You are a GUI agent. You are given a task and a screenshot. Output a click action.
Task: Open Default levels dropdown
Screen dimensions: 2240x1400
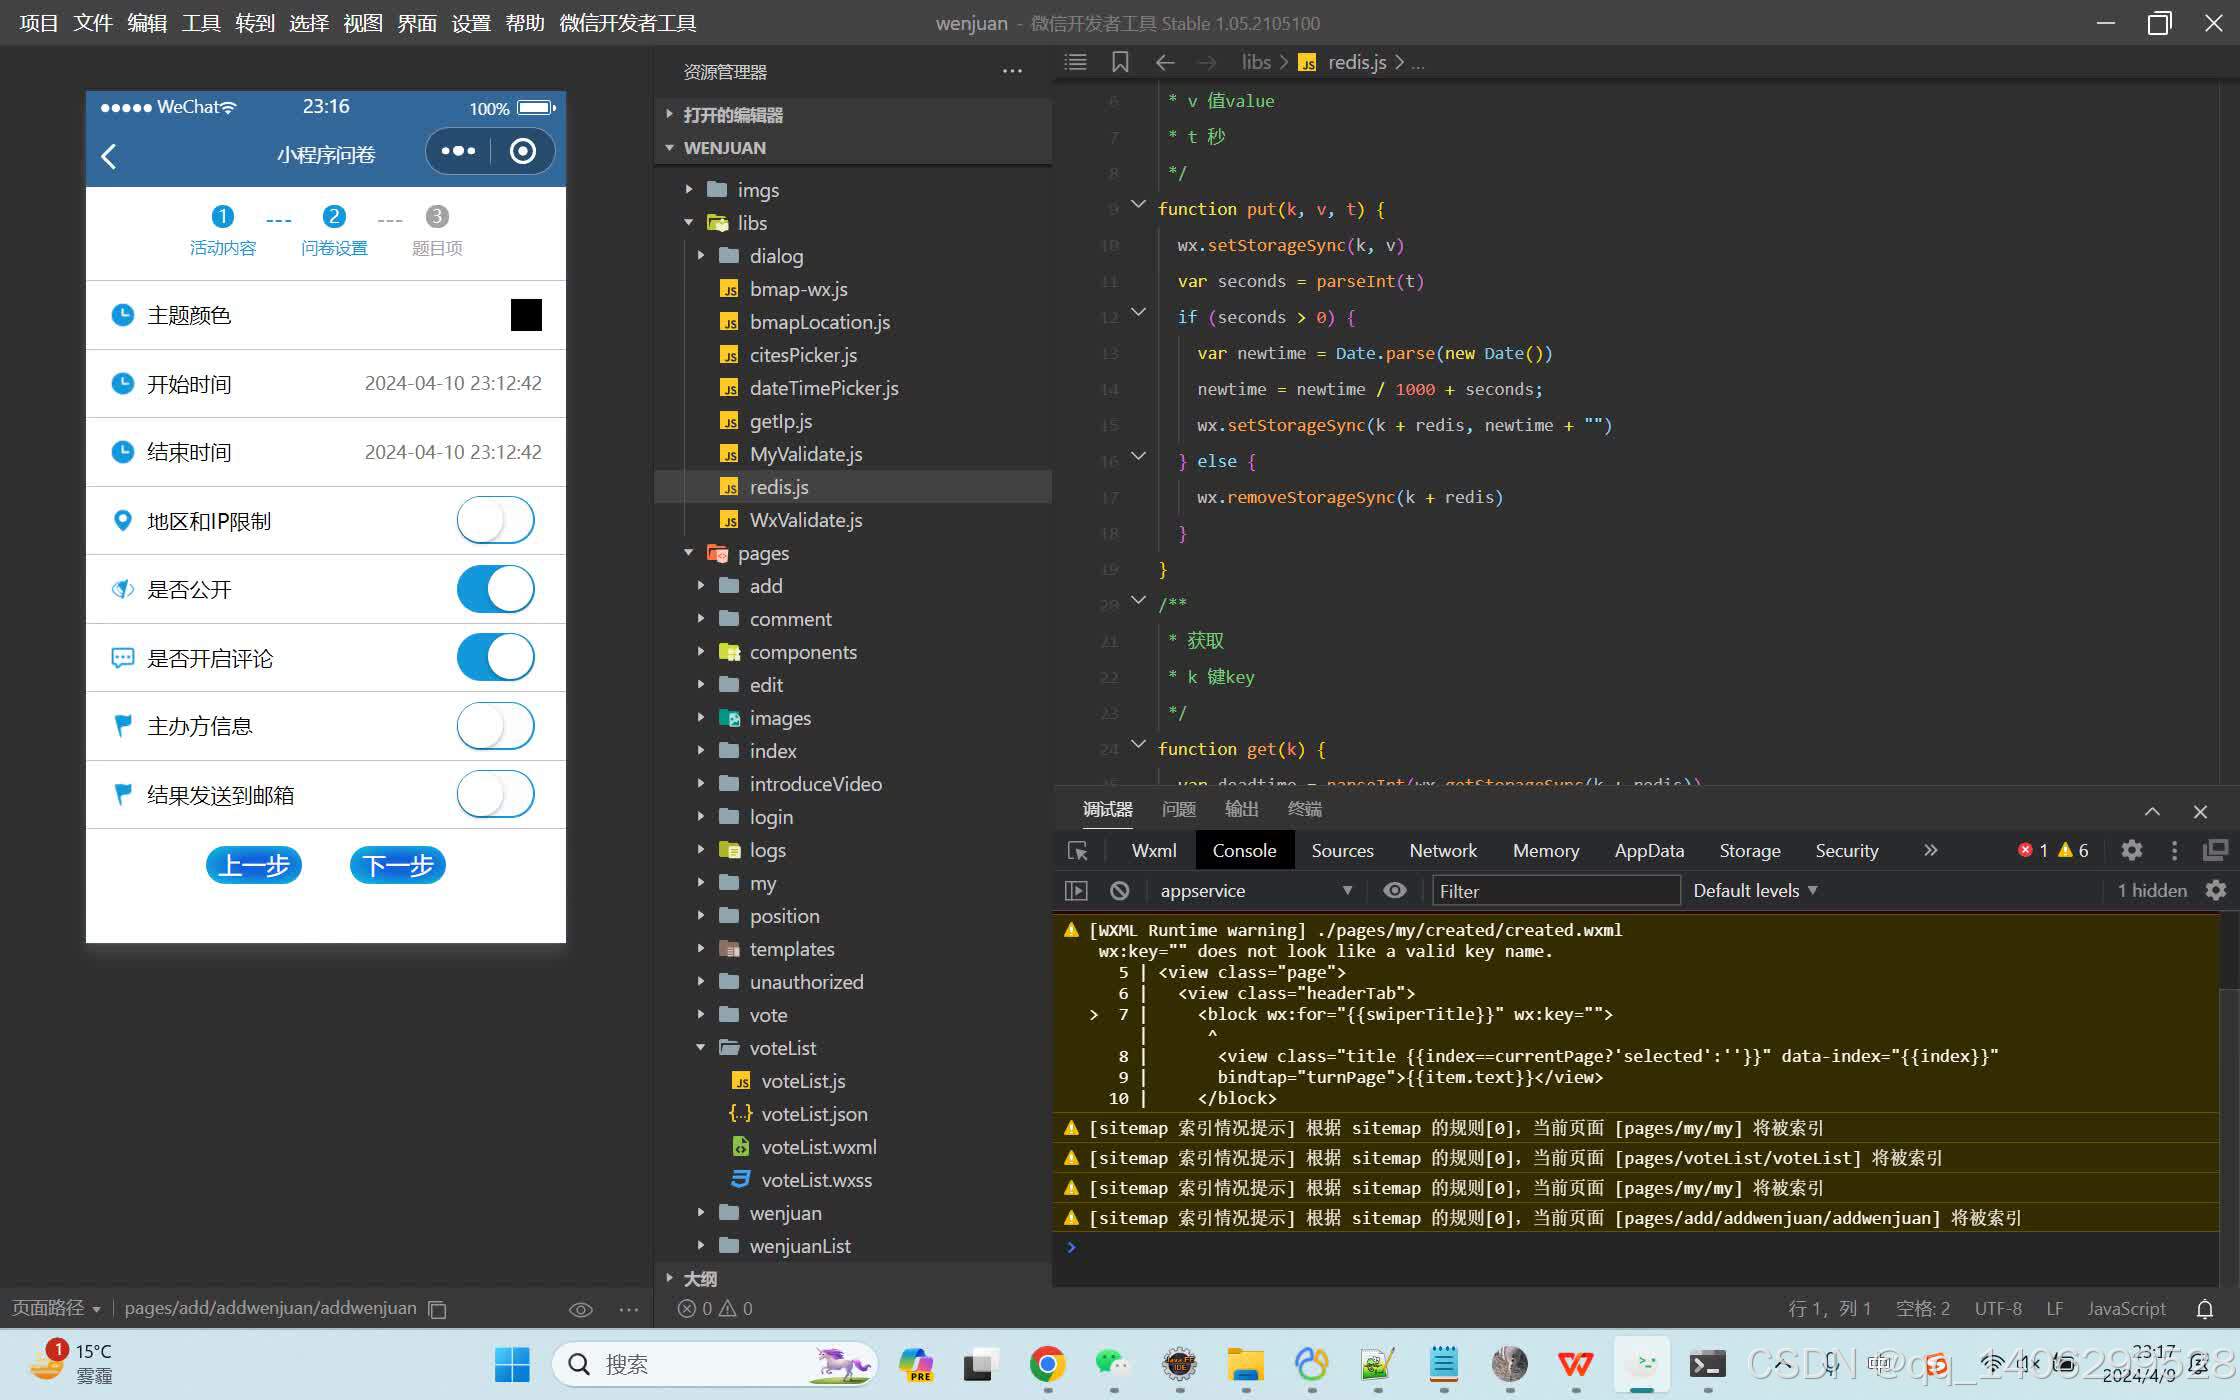click(1755, 890)
